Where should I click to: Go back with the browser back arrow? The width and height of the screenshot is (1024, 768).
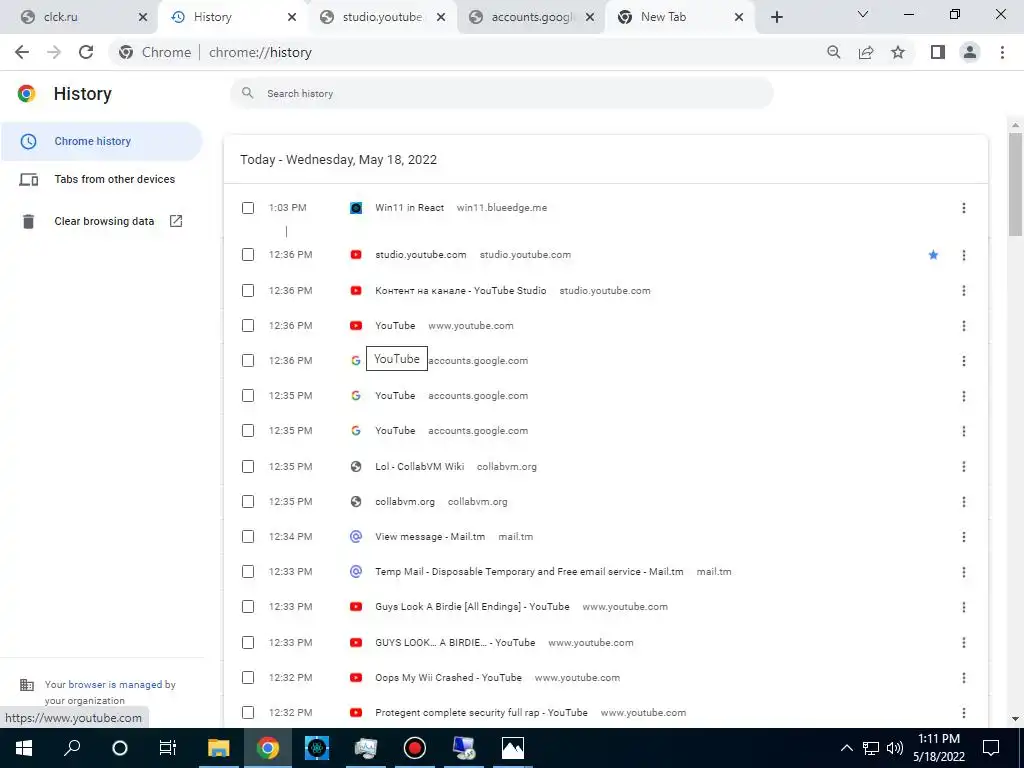point(22,52)
